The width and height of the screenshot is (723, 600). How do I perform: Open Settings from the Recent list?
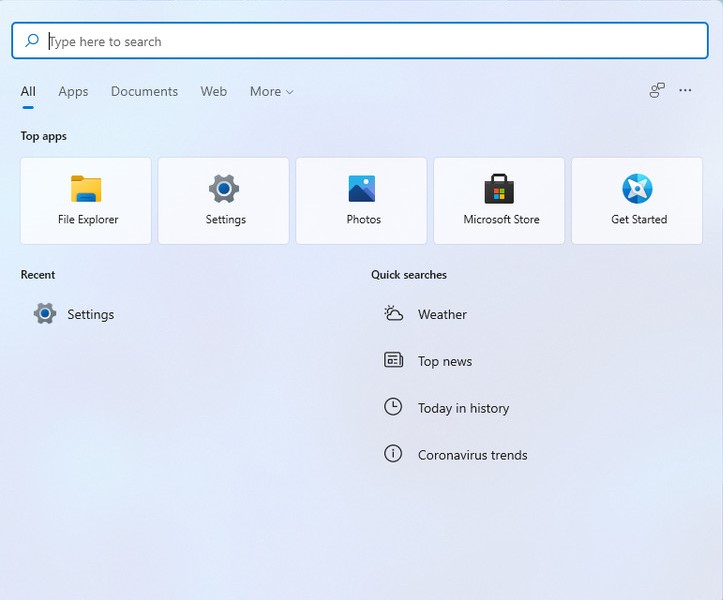[x=74, y=314]
